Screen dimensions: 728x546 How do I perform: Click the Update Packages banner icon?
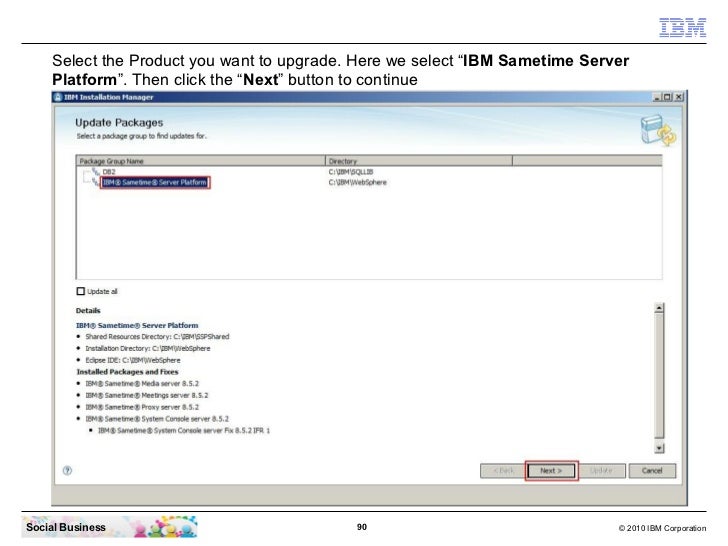[658, 131]
